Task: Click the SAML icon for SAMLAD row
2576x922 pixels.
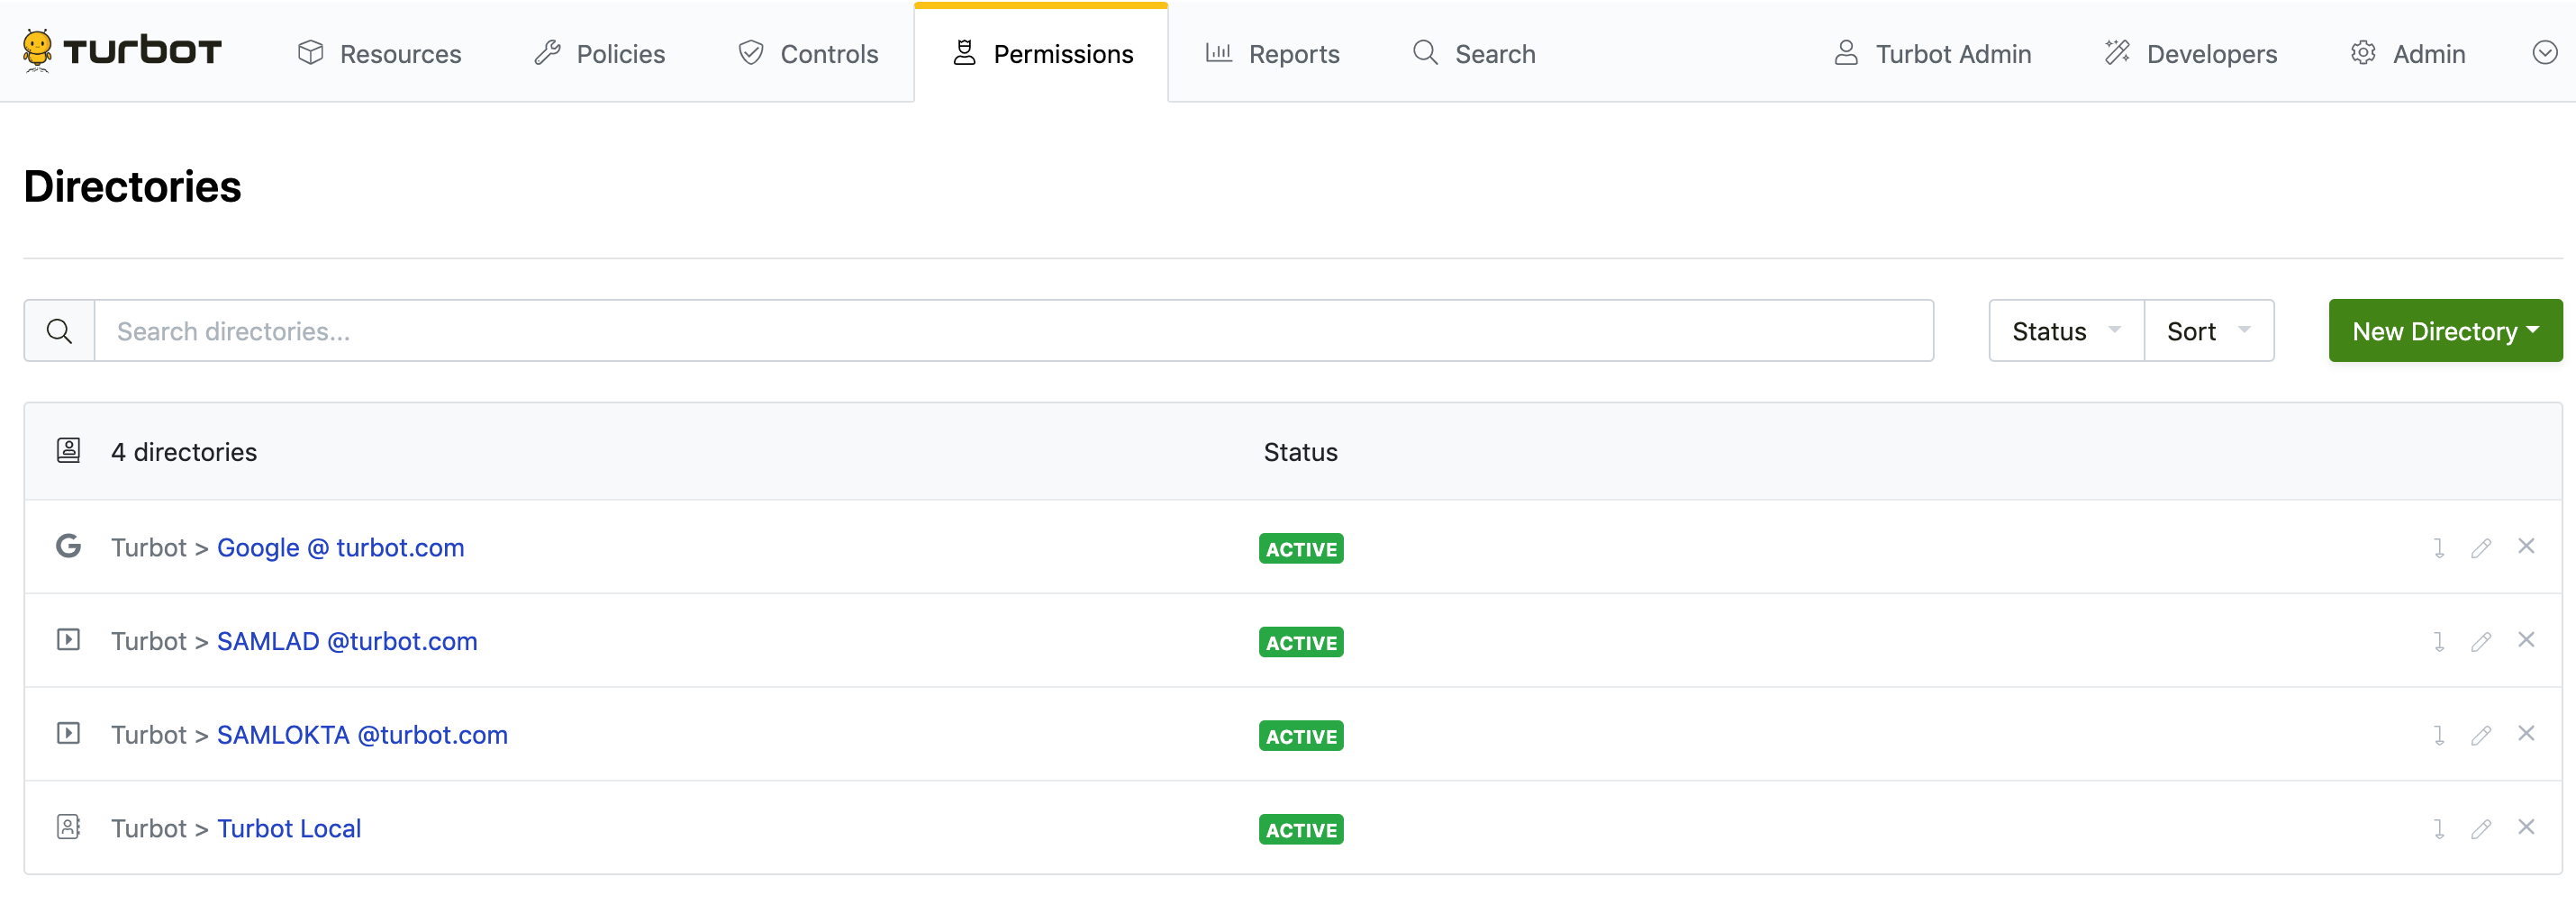Action: [68, 640]
